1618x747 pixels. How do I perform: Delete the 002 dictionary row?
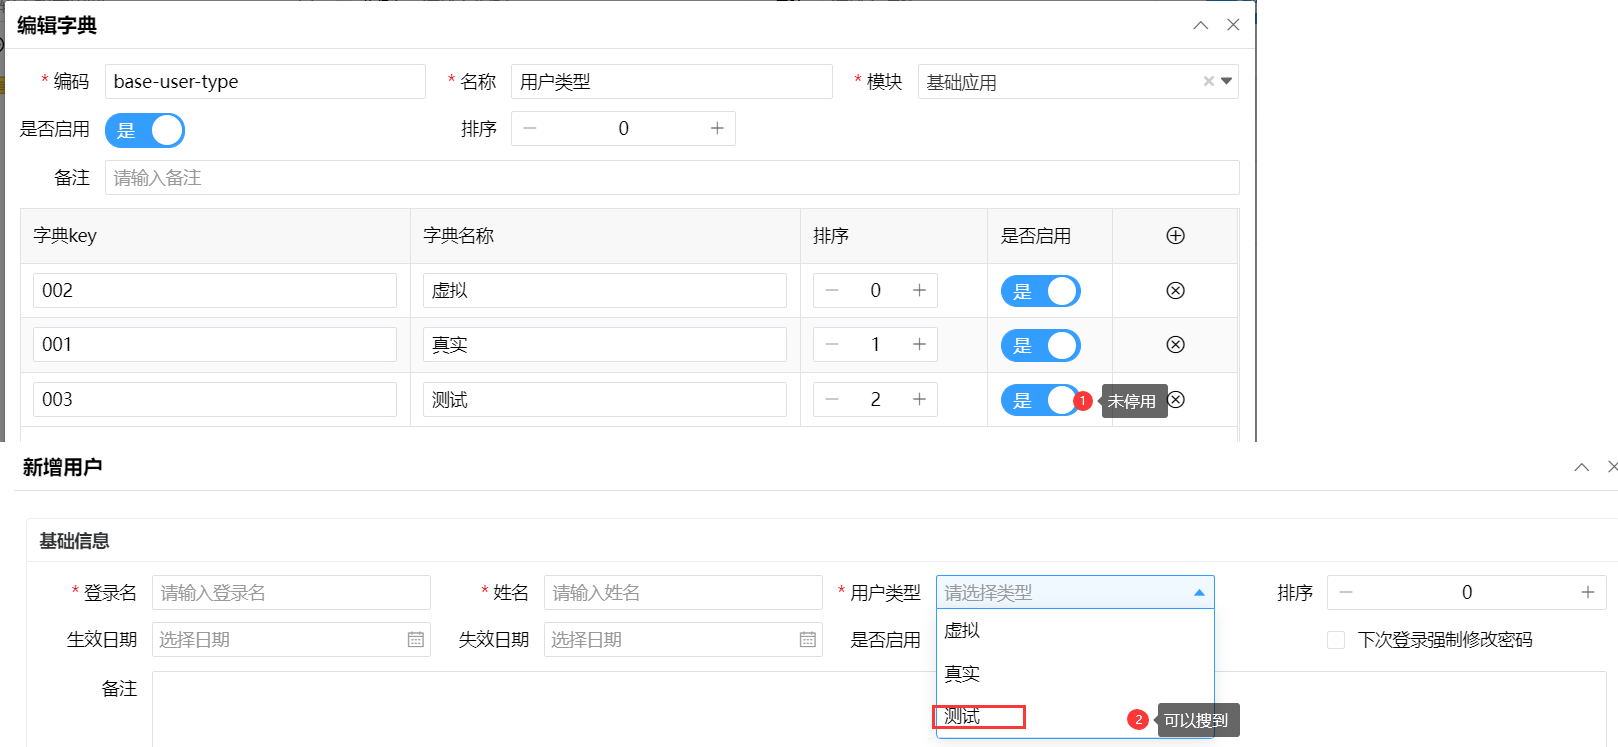pos(1175,291)
